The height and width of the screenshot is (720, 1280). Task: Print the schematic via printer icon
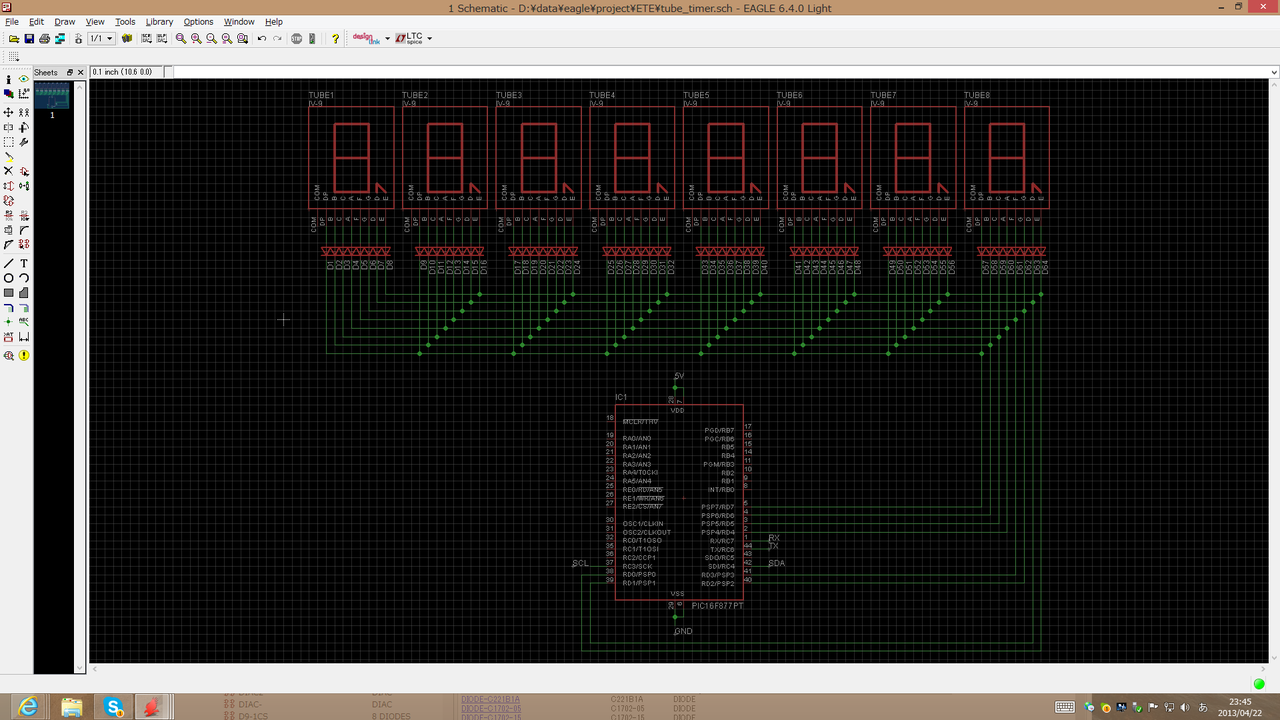(x=44, y=39)
